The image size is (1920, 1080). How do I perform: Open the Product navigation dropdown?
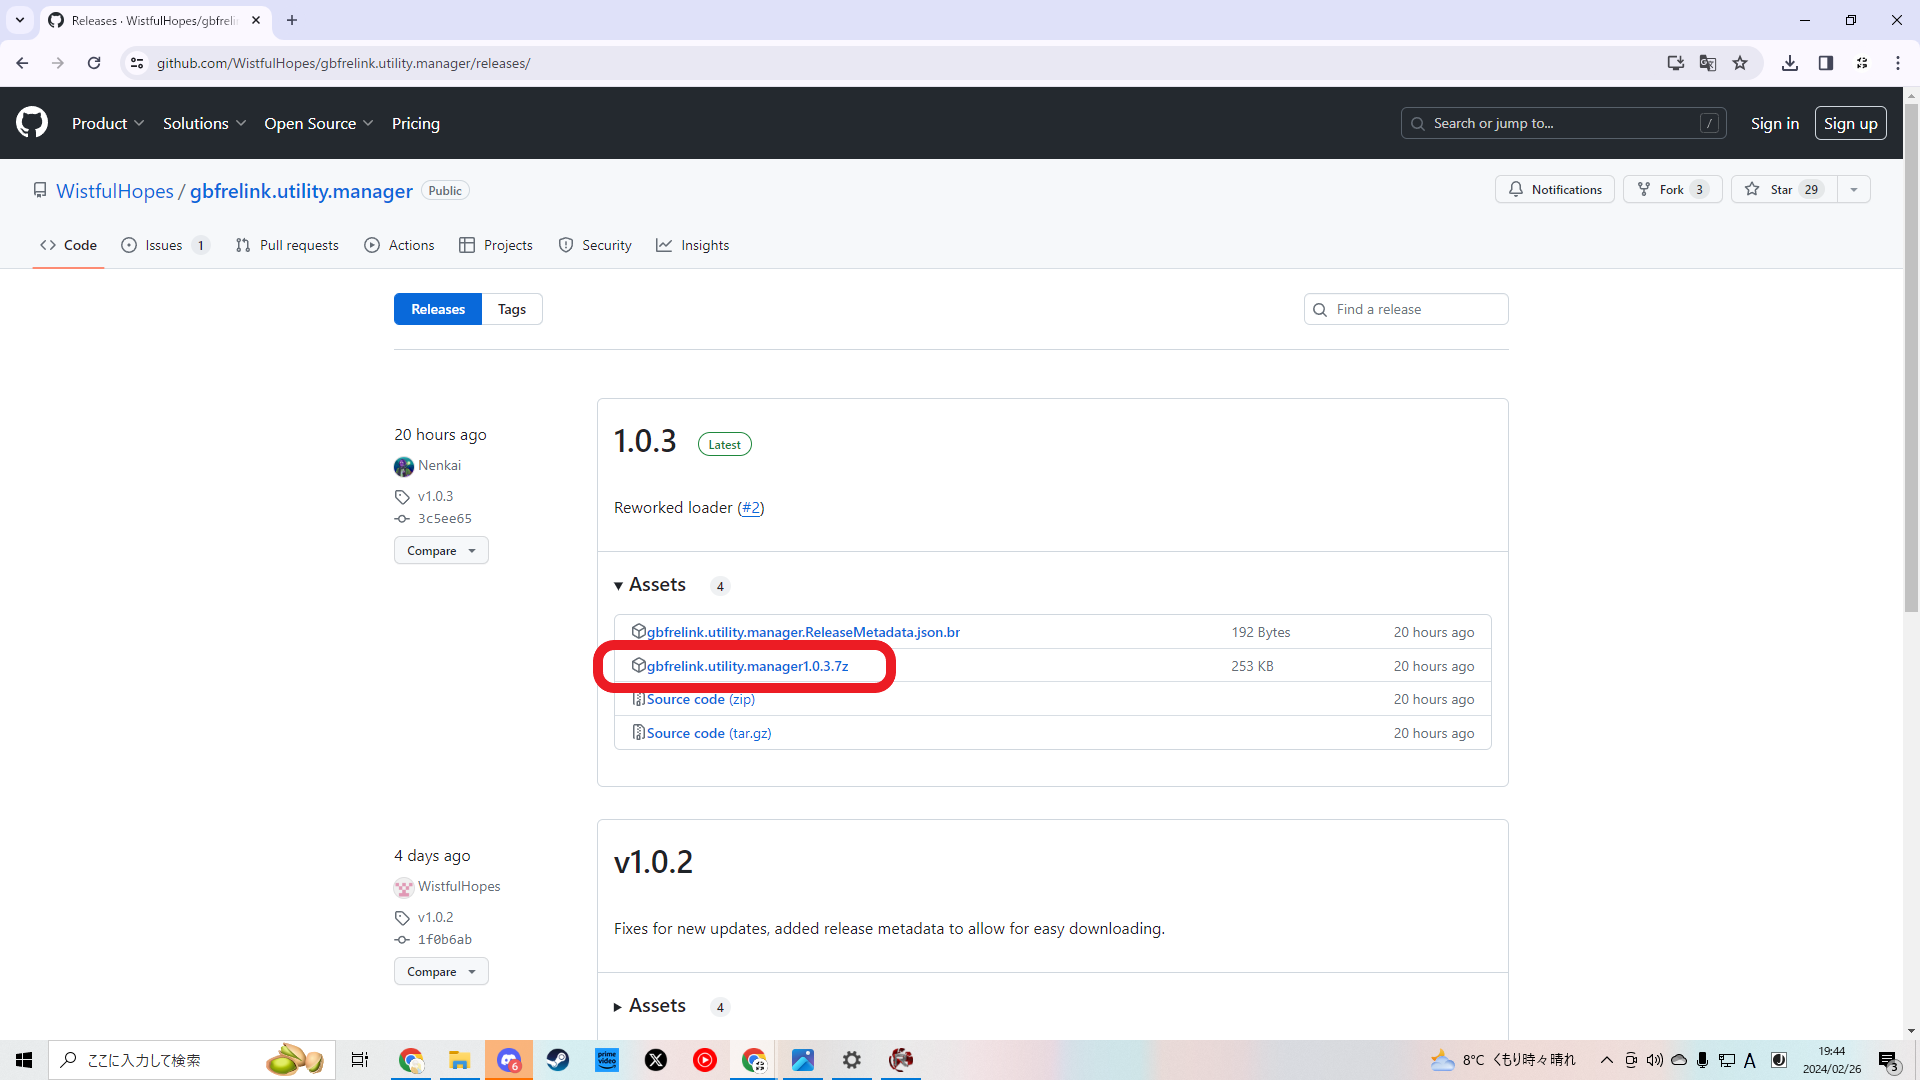(x=108, y=123)
